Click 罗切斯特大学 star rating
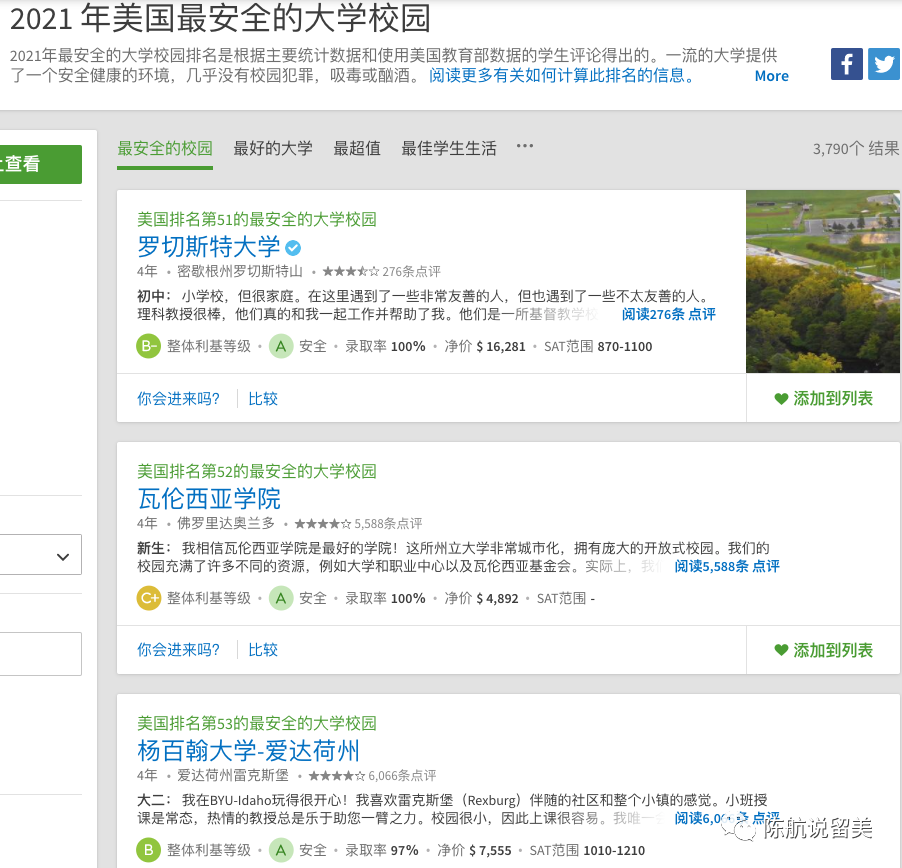This screenshot has height=868, width=902. coord(350,272)
